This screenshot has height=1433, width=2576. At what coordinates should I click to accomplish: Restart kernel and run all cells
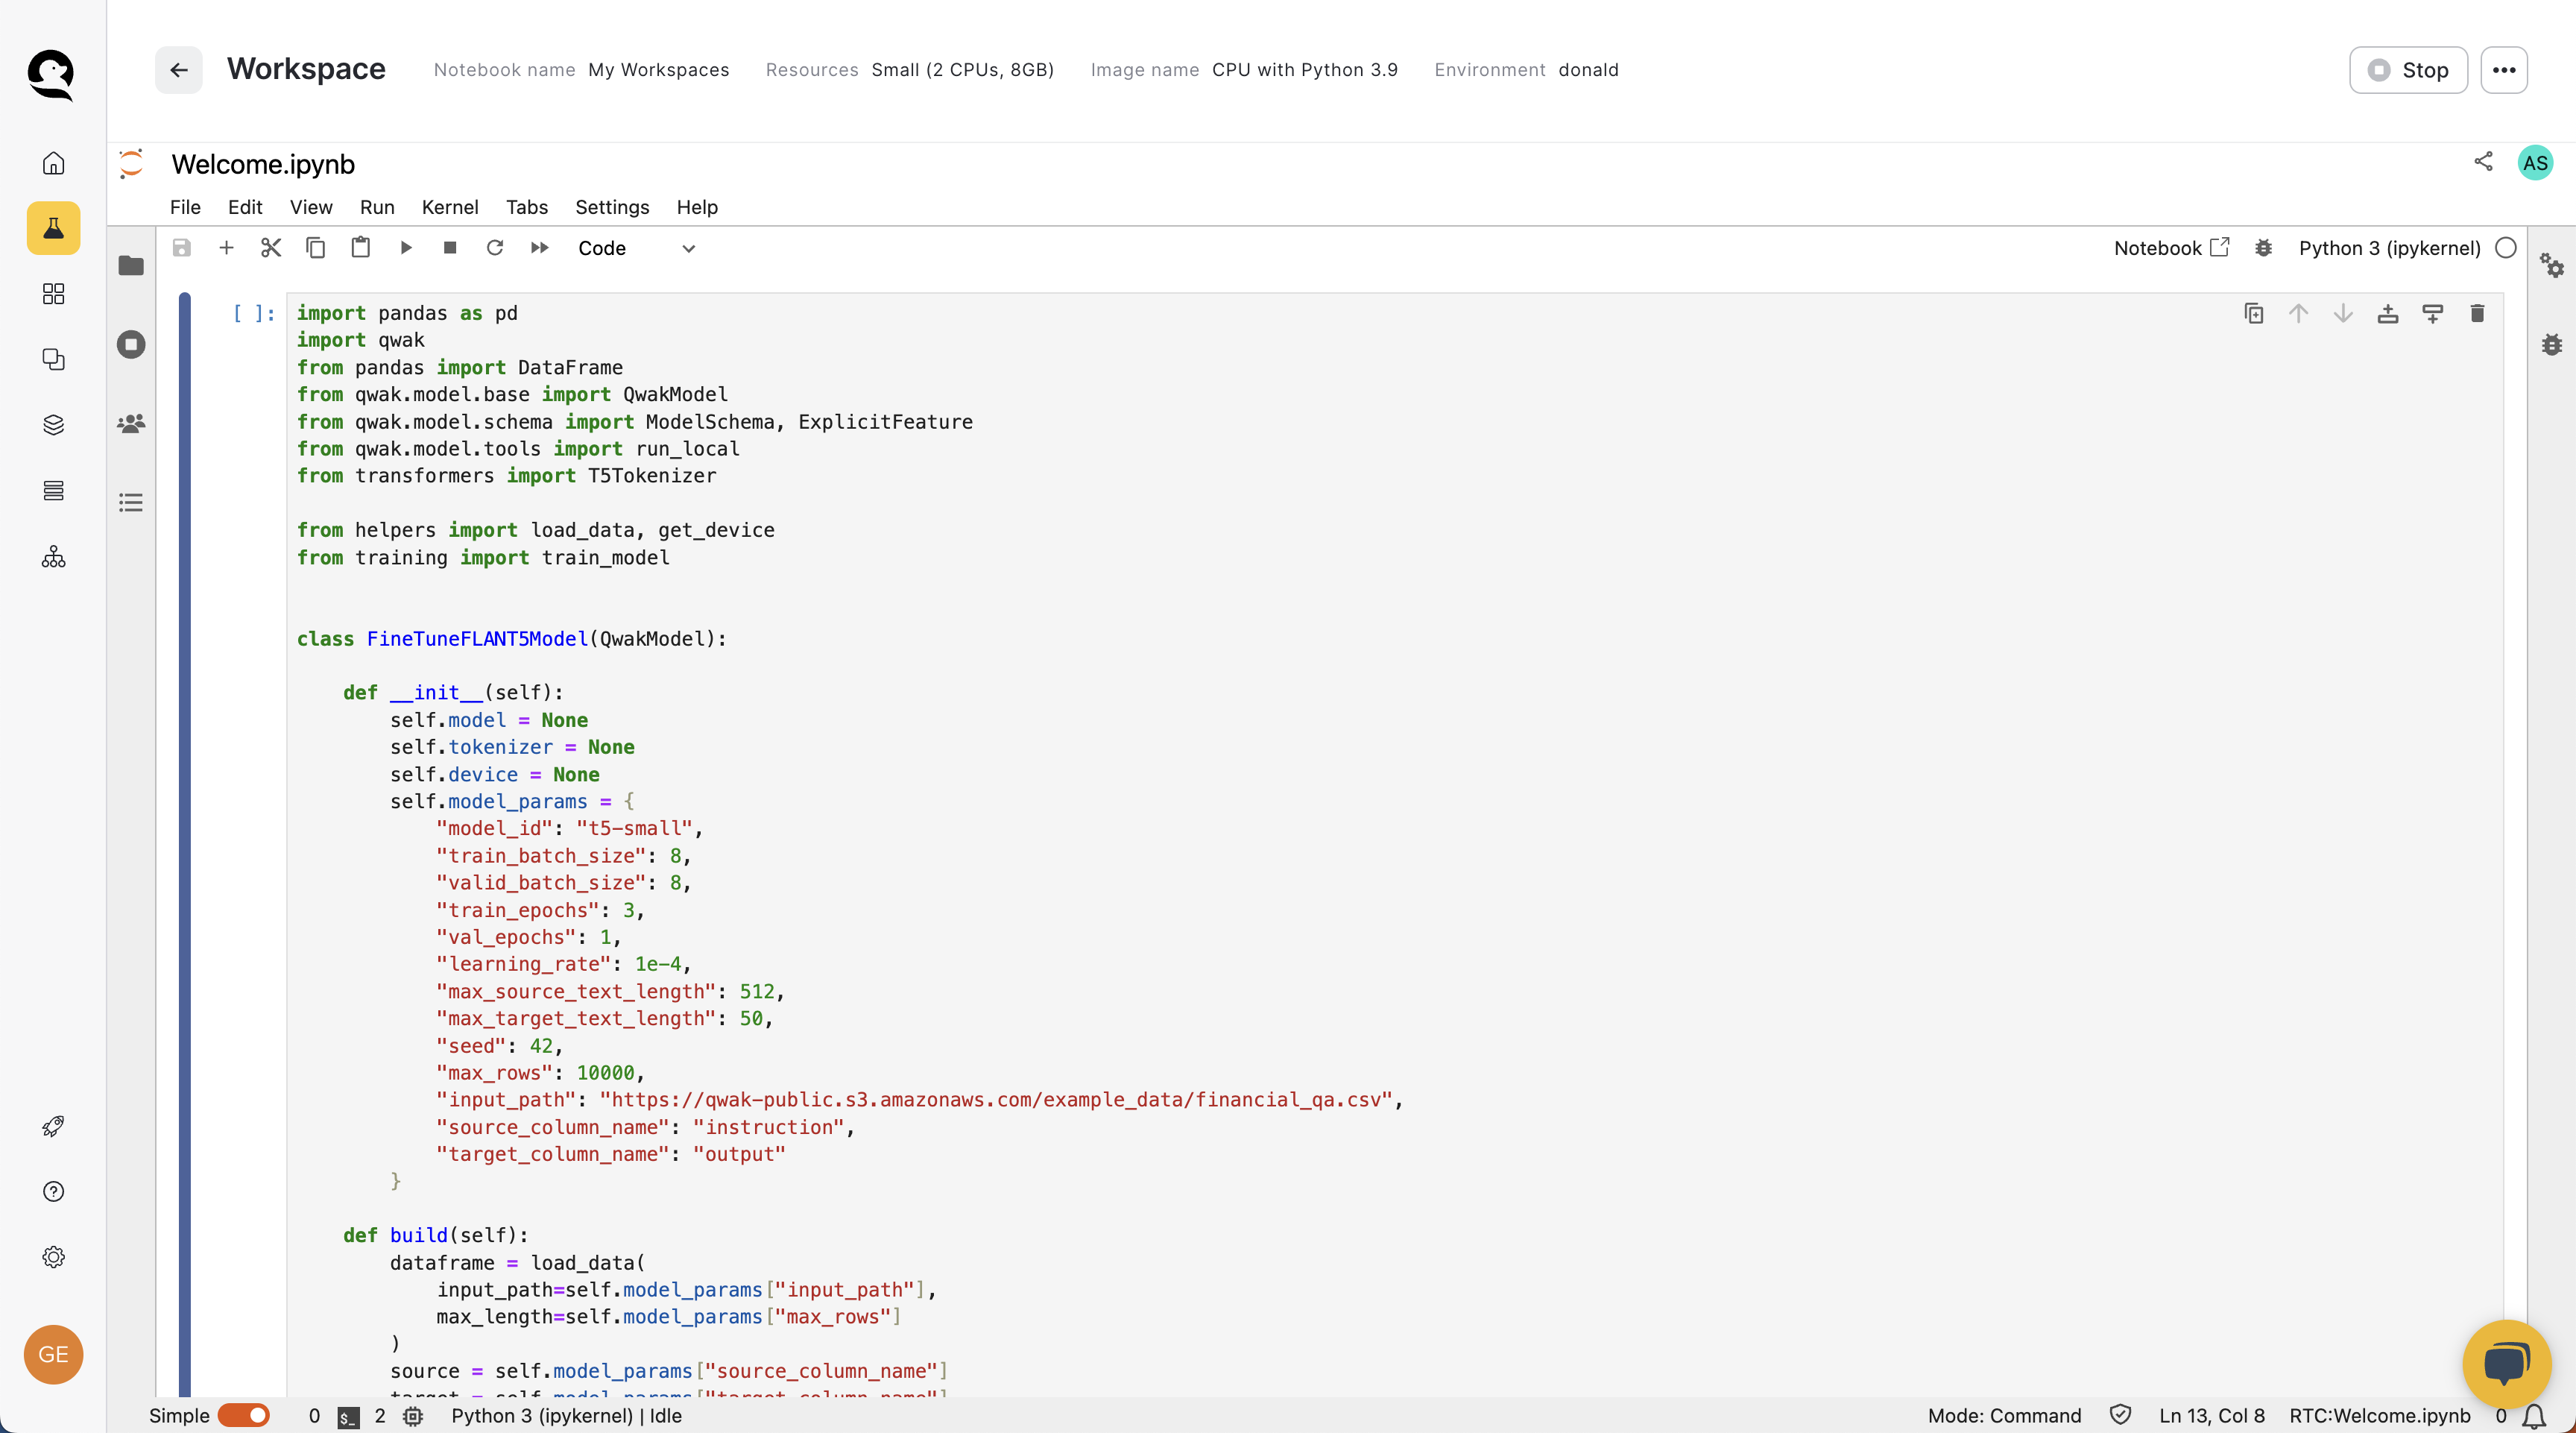[x=540, y=248]
